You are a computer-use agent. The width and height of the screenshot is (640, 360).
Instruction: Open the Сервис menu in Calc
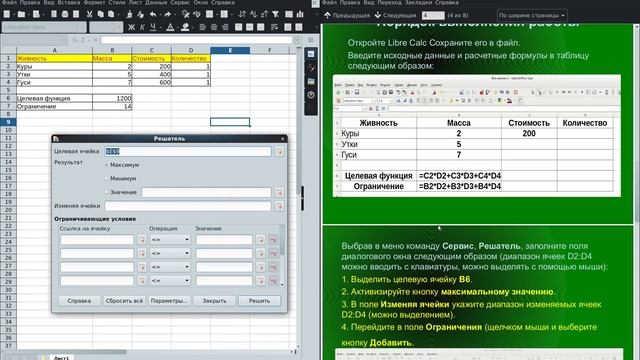(180, 2)
